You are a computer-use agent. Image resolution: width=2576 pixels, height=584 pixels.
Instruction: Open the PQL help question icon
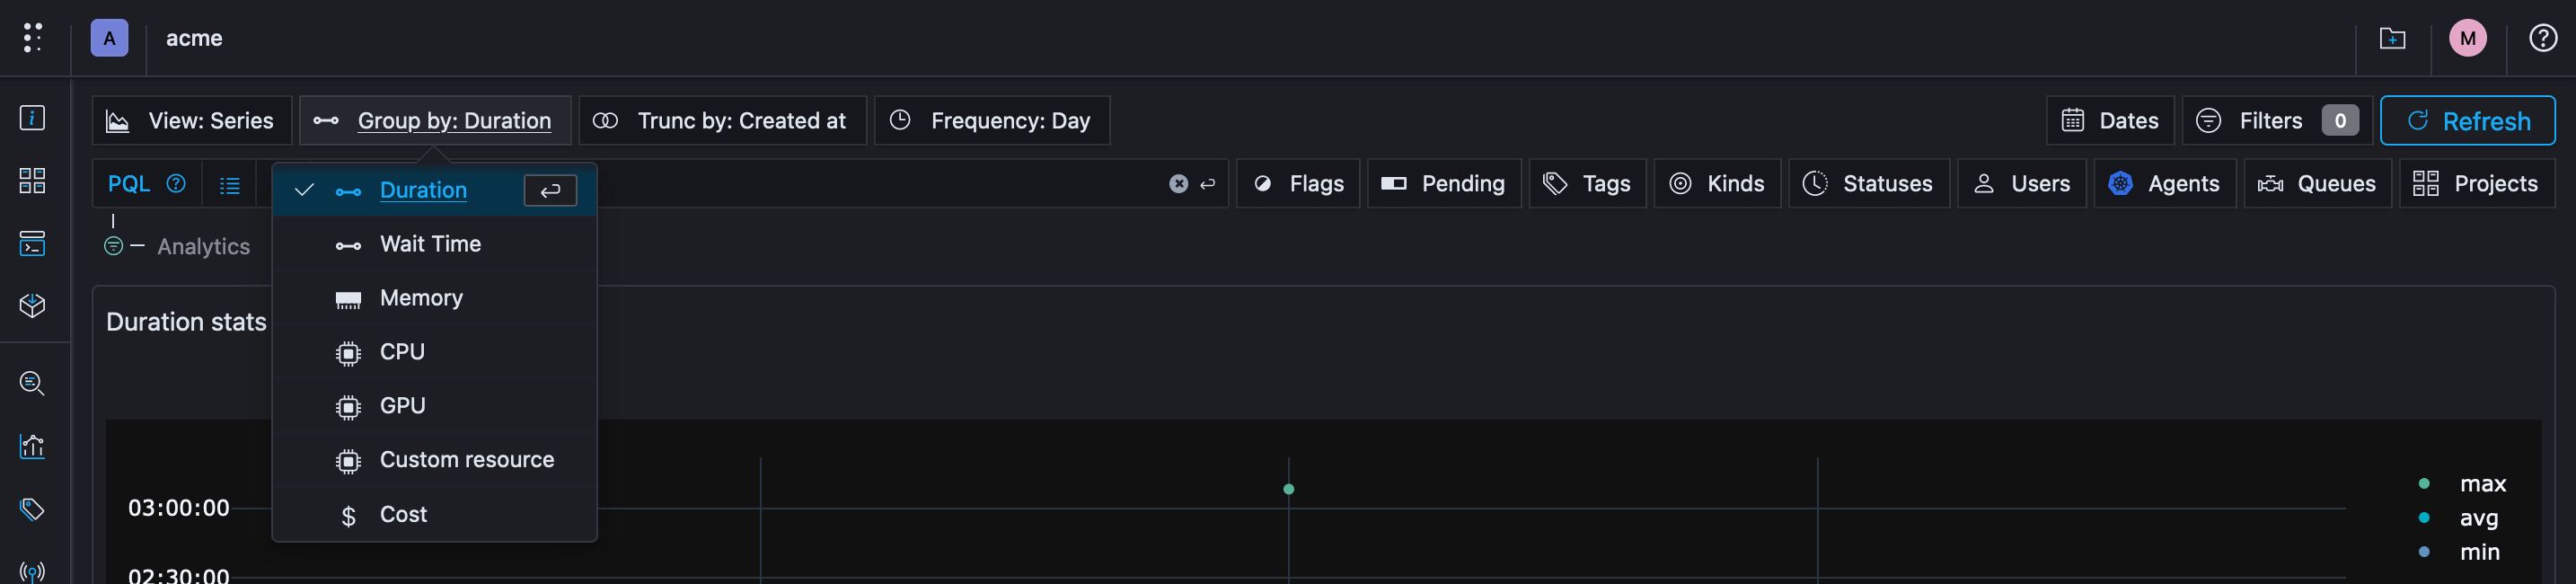[x=176, y=183]
